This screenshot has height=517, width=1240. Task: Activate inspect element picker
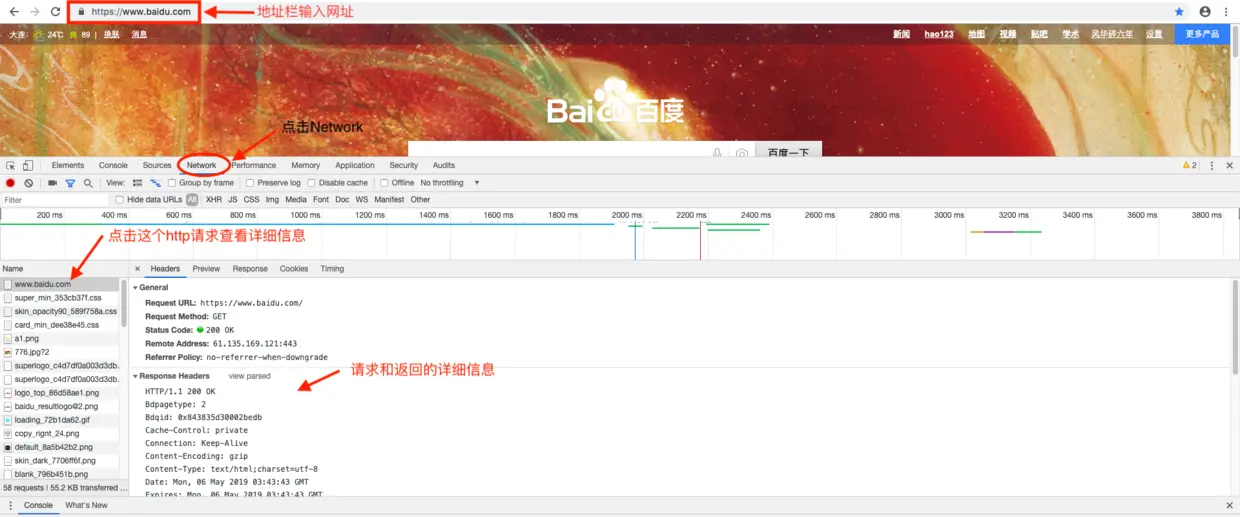11,165
